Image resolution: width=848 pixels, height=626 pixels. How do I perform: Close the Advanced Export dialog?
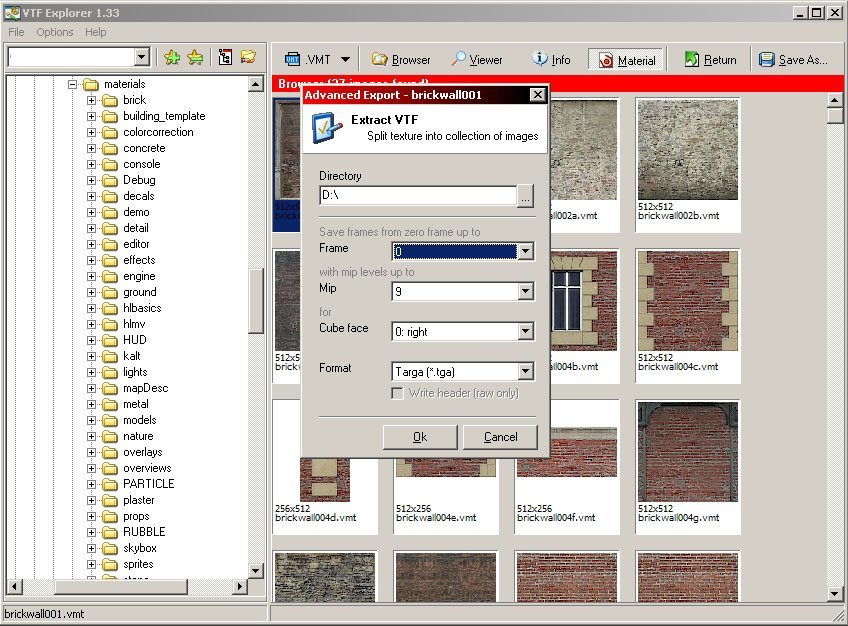coord(538,95)
